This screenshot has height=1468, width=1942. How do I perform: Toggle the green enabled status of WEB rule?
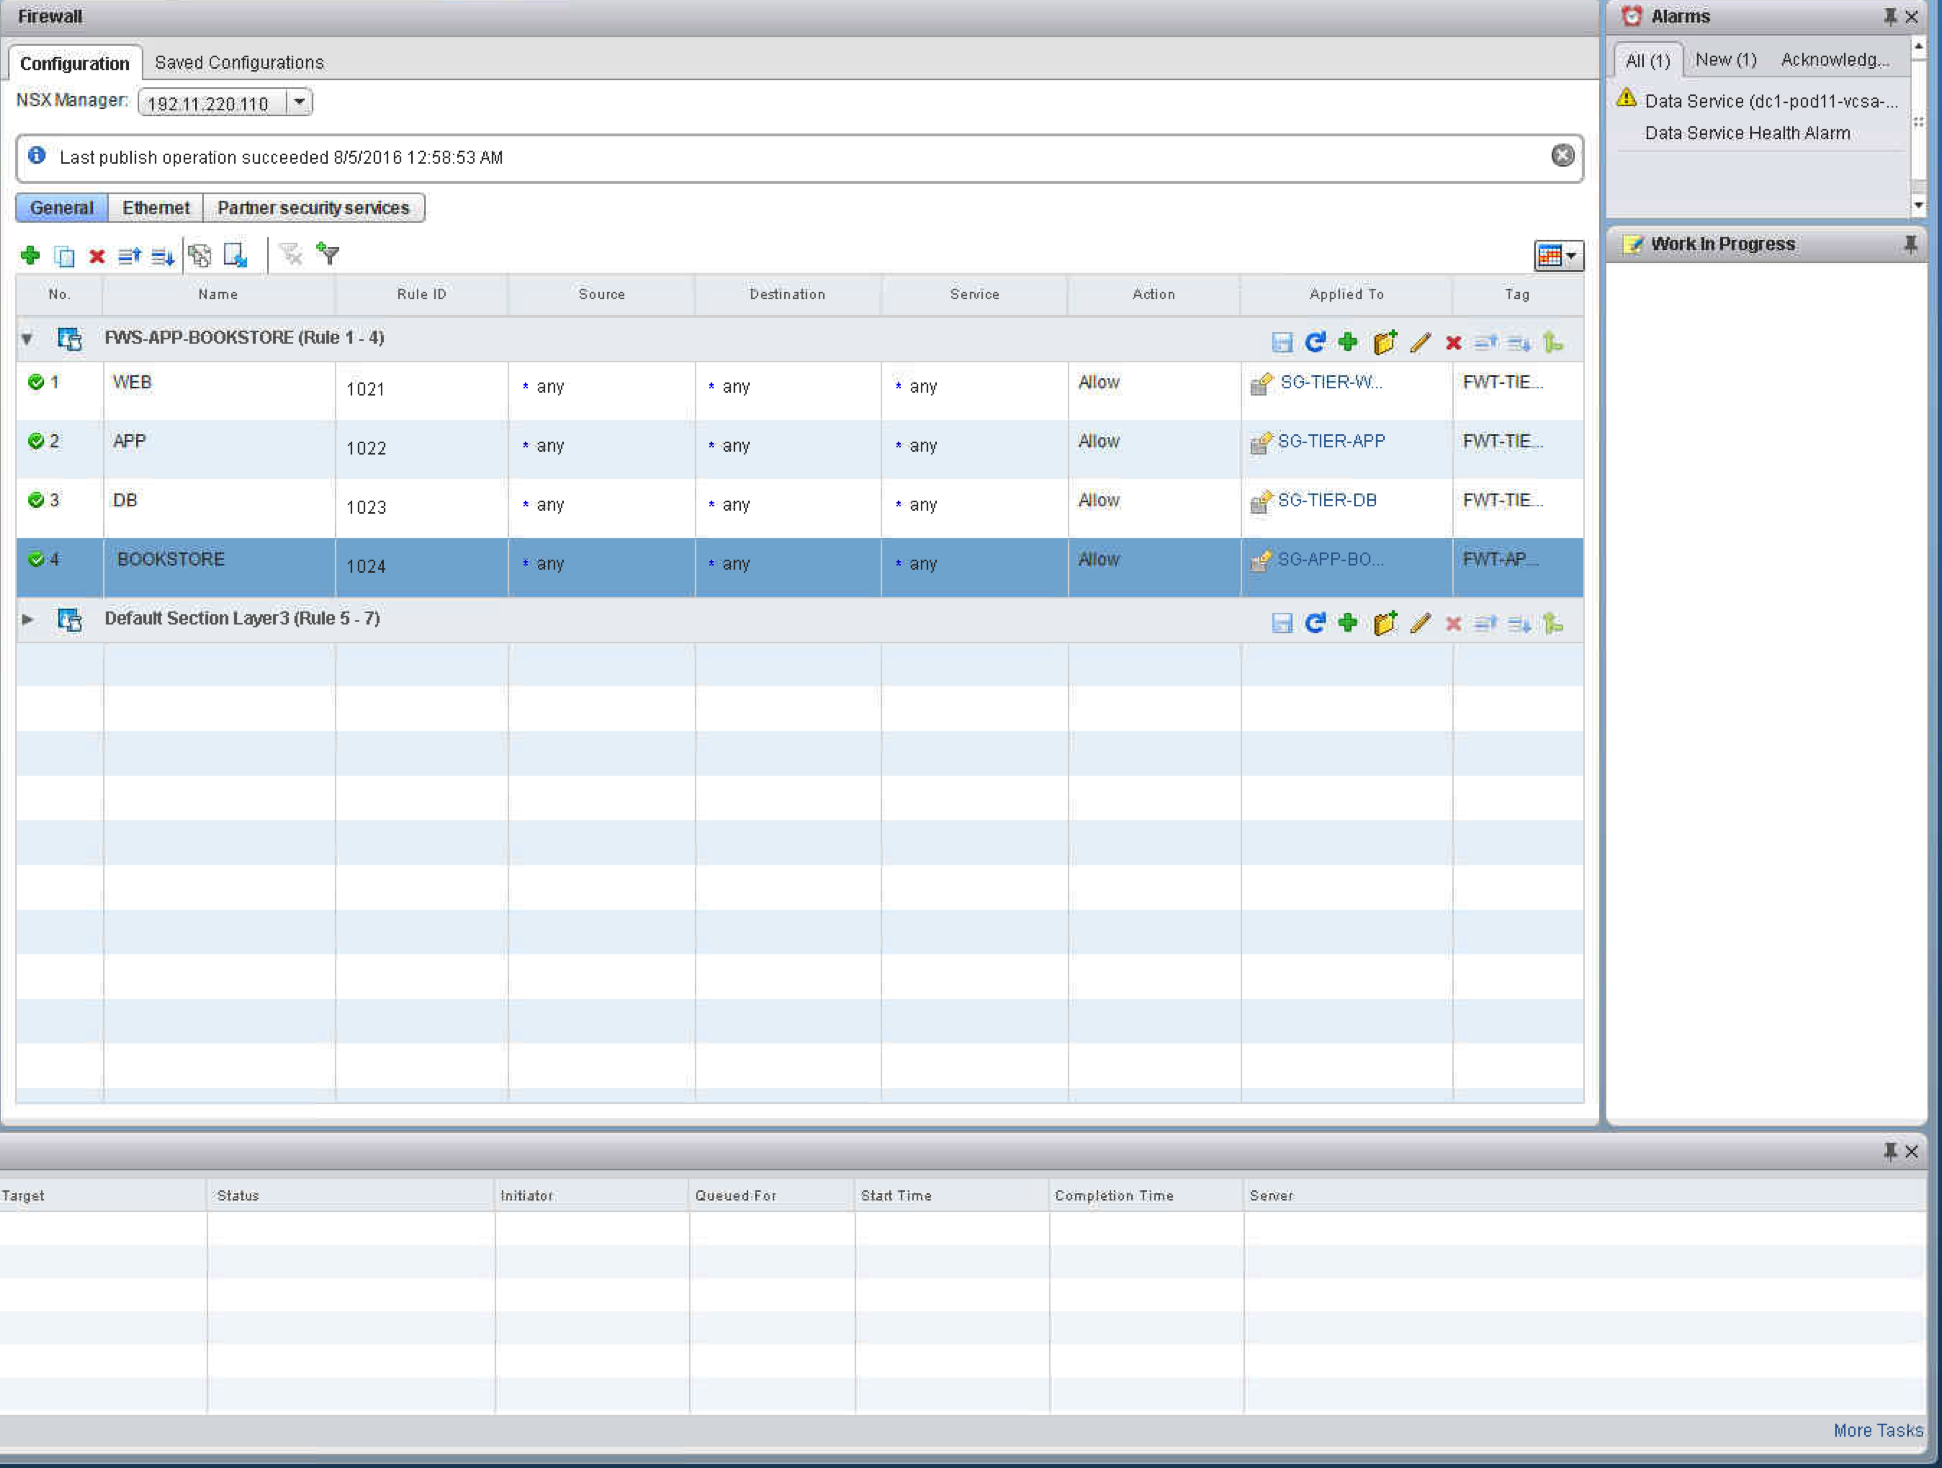(x=36, y=382)
